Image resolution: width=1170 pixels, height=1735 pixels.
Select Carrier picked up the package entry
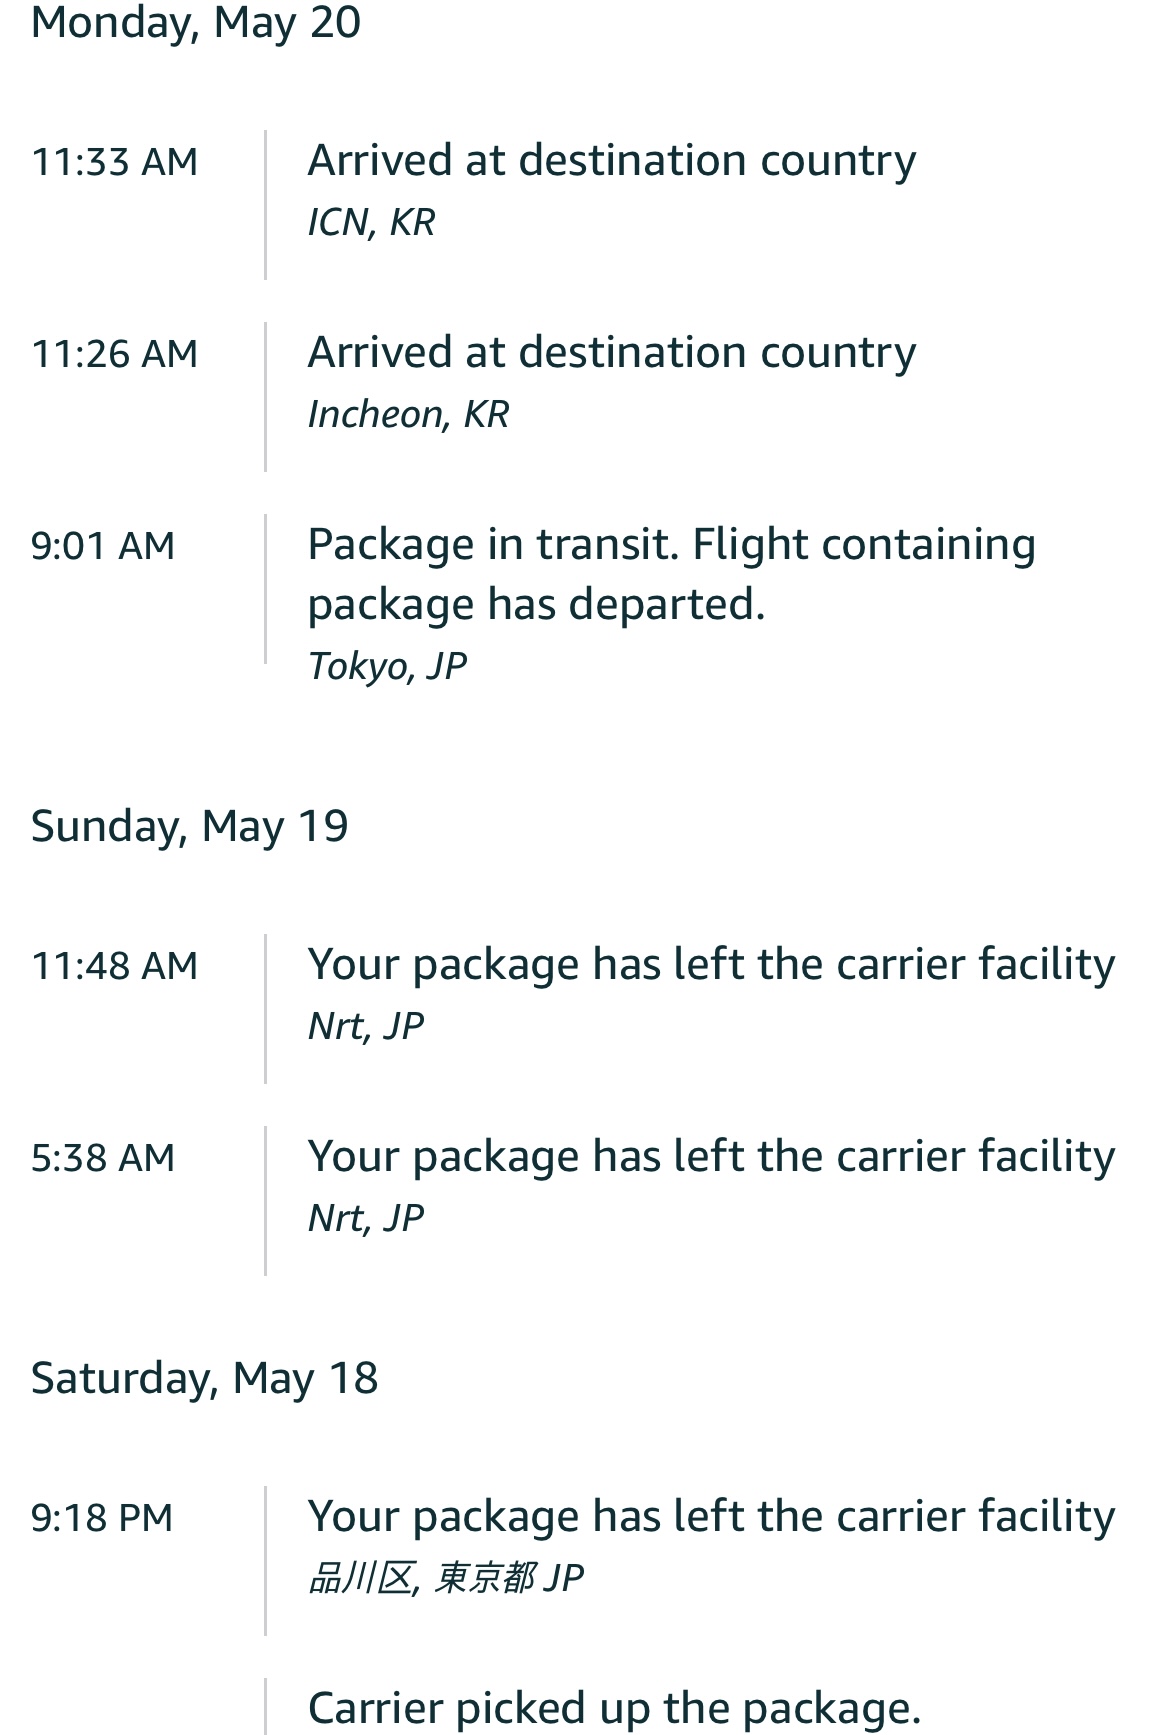point(614,1708)
